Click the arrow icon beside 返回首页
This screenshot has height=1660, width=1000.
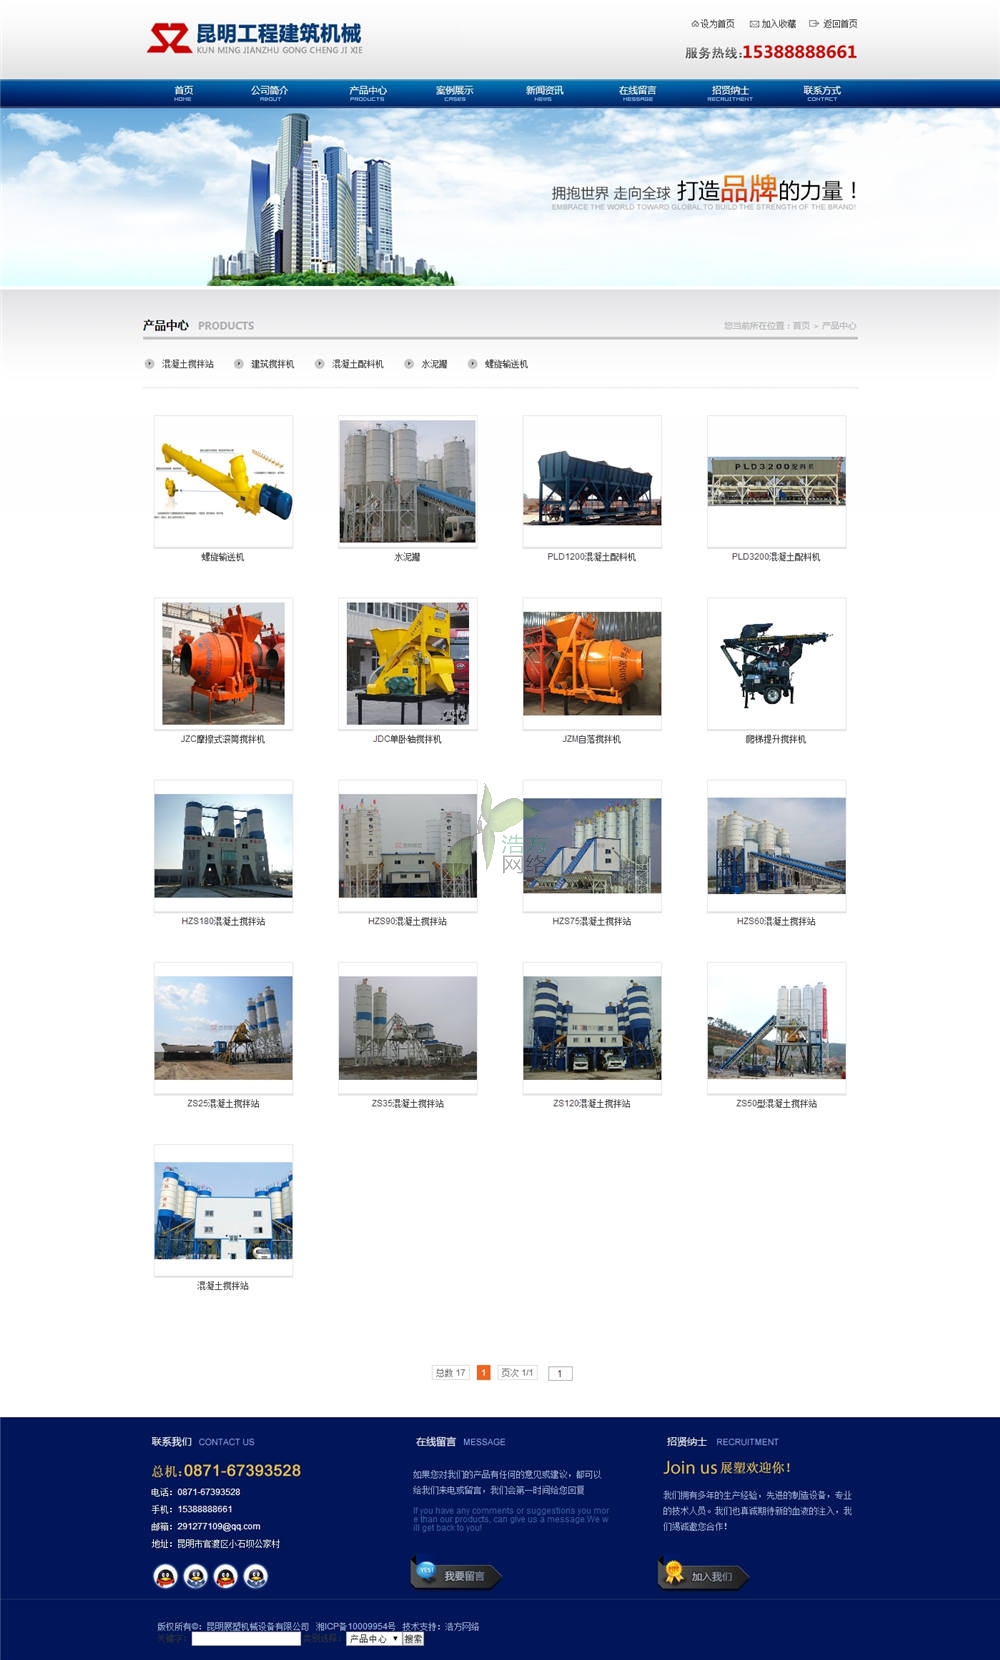tap(814, 24)
